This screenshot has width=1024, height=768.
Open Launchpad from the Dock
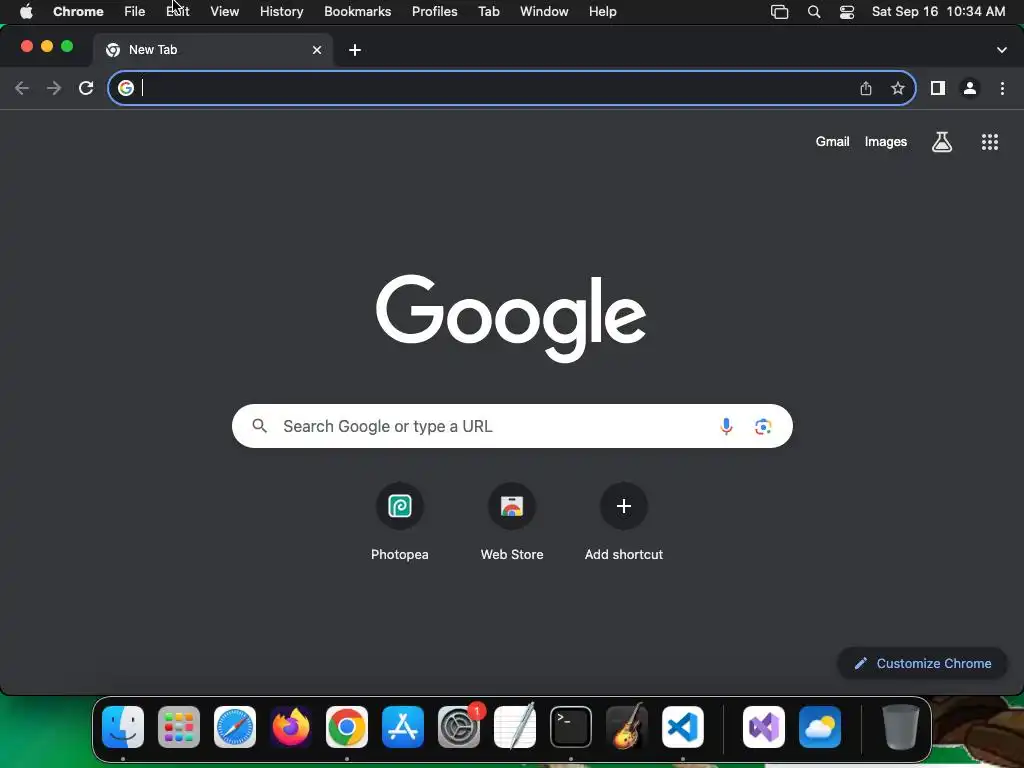[x=179, y=727]
